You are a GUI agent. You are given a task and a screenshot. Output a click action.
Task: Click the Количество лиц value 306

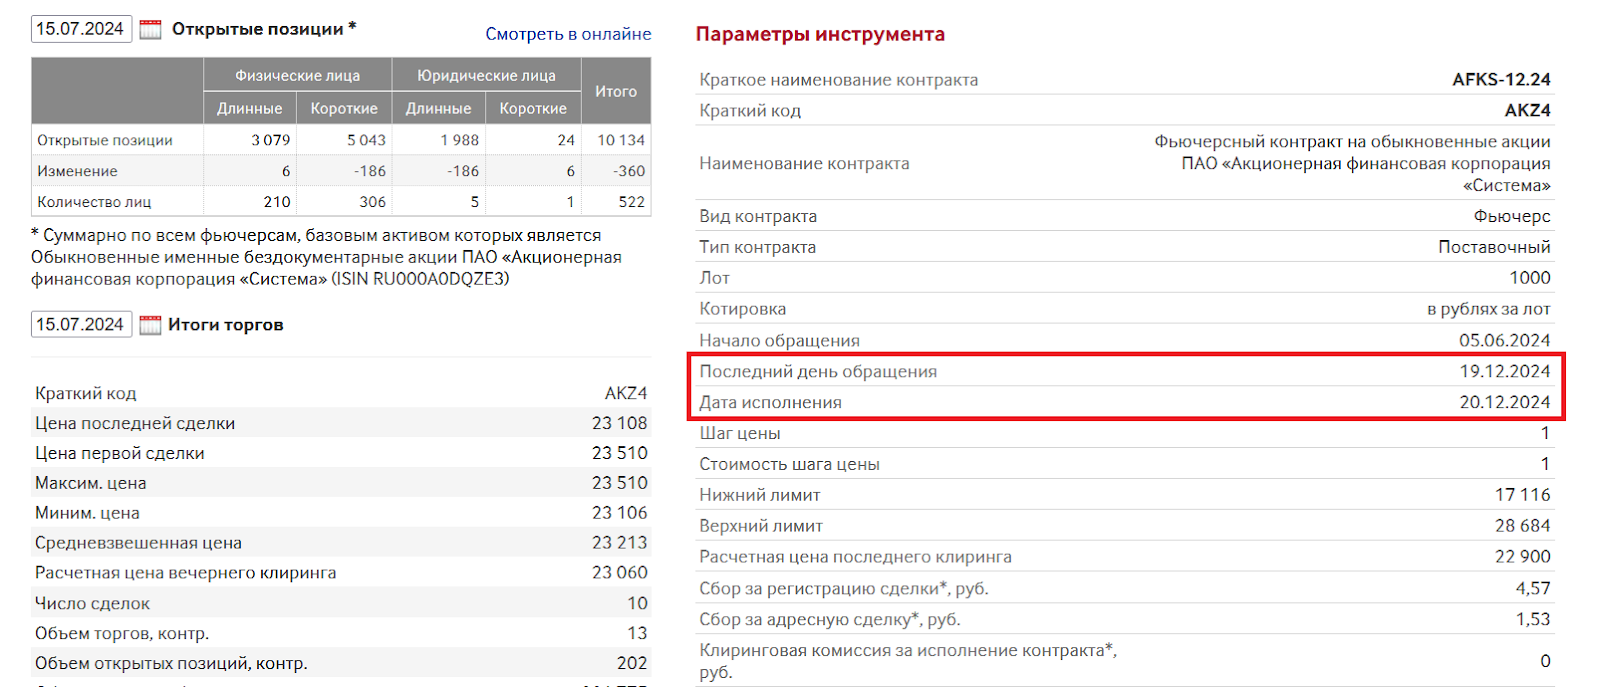[373, 202]
